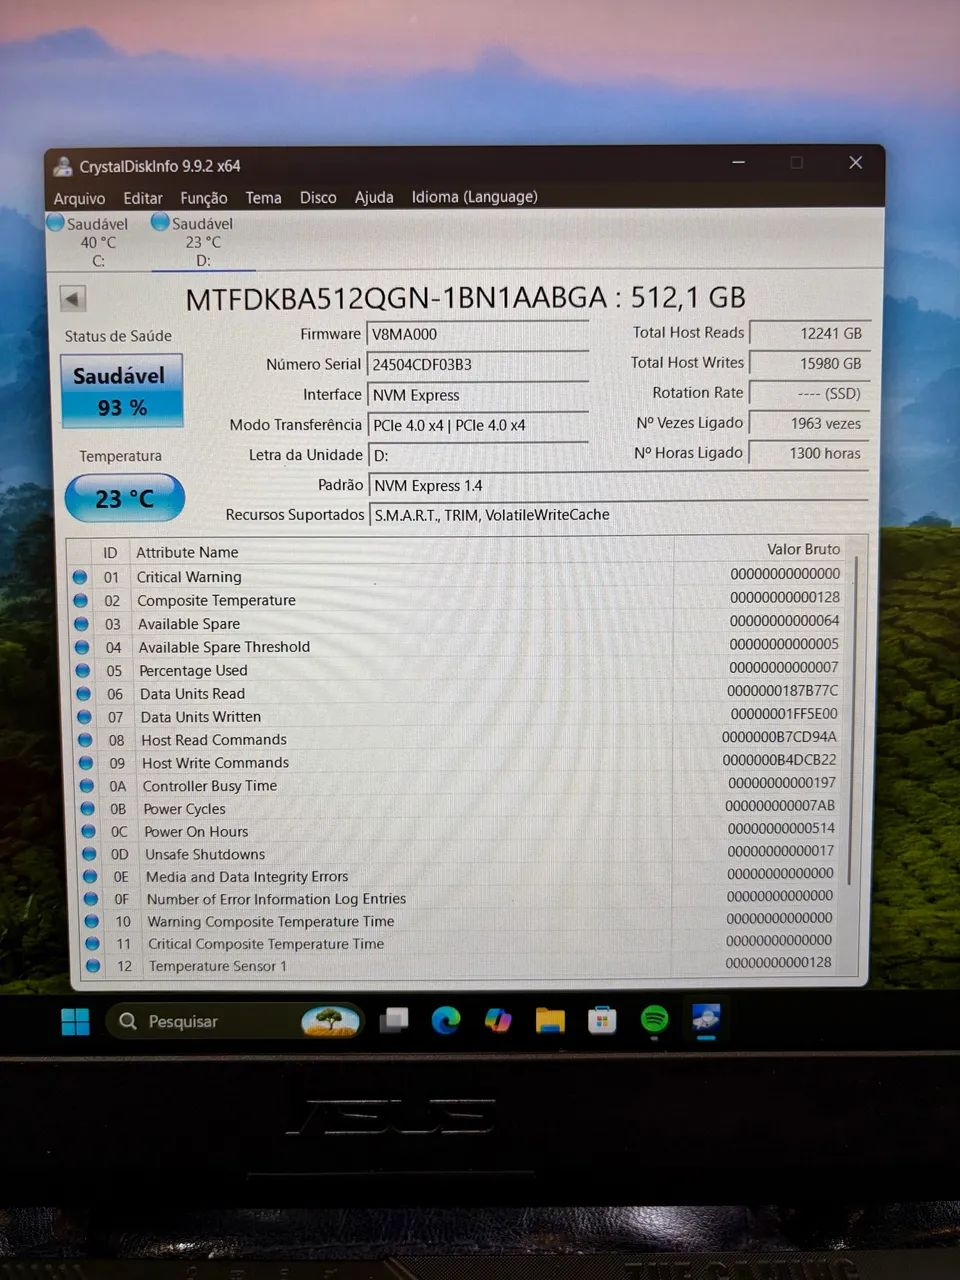Click the serial number field 24504CDF03B3
960x1280 pixels.
(478, 365)
